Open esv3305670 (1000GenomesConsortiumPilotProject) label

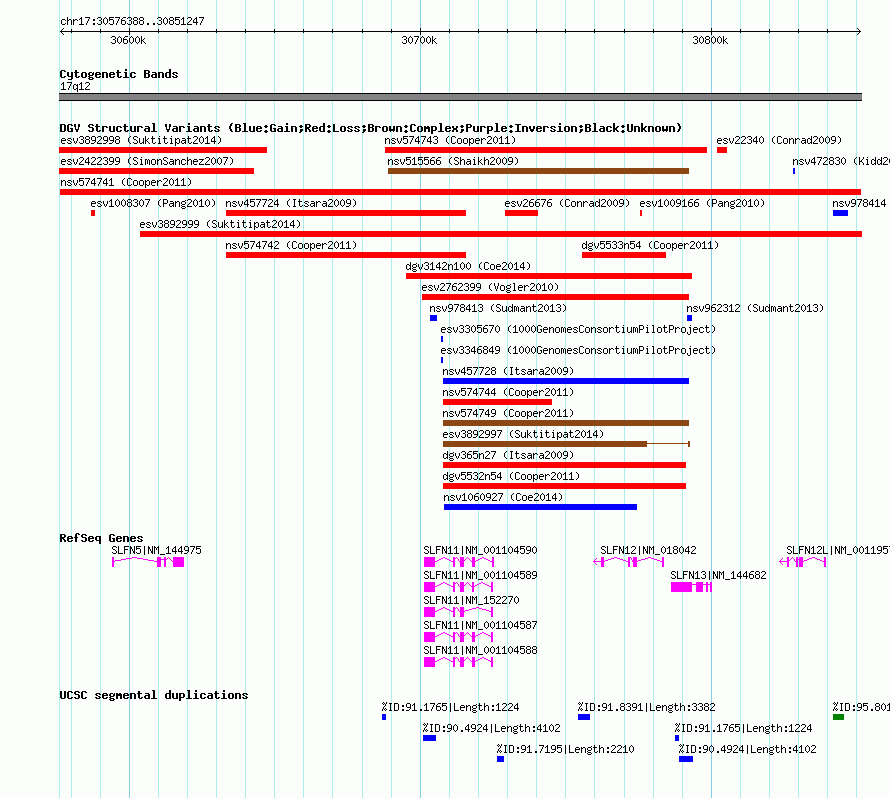(x=578, y=329)
